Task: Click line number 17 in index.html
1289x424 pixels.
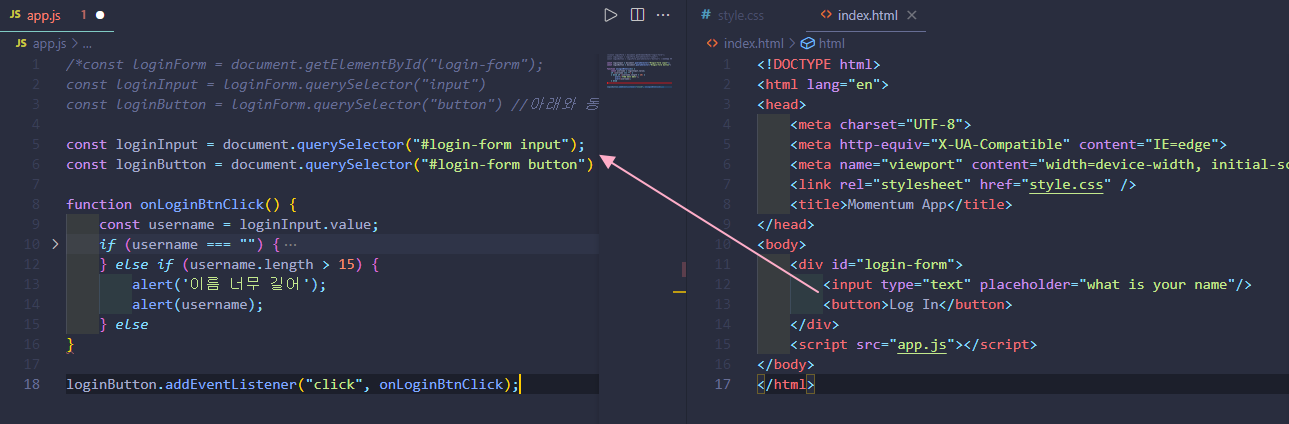Action: coord(725,384)
